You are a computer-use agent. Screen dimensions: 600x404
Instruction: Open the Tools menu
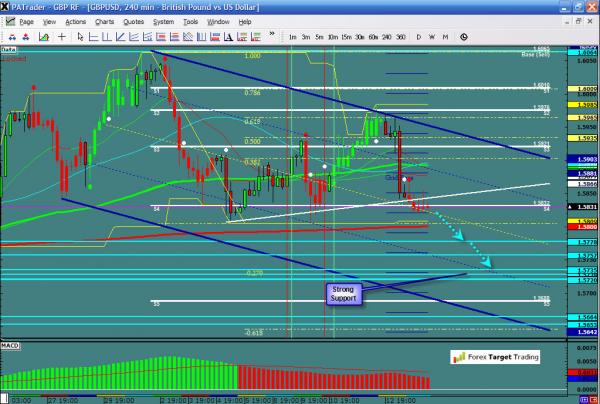(191, 20)
